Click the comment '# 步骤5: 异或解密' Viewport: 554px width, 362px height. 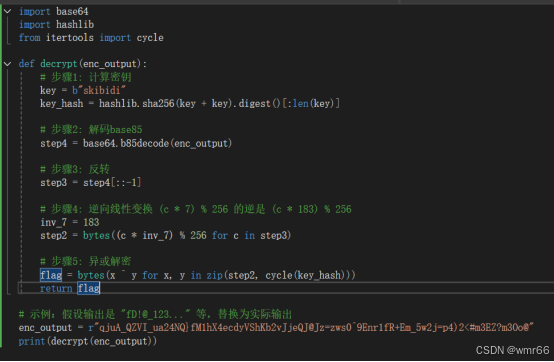(x=86, y=261)
